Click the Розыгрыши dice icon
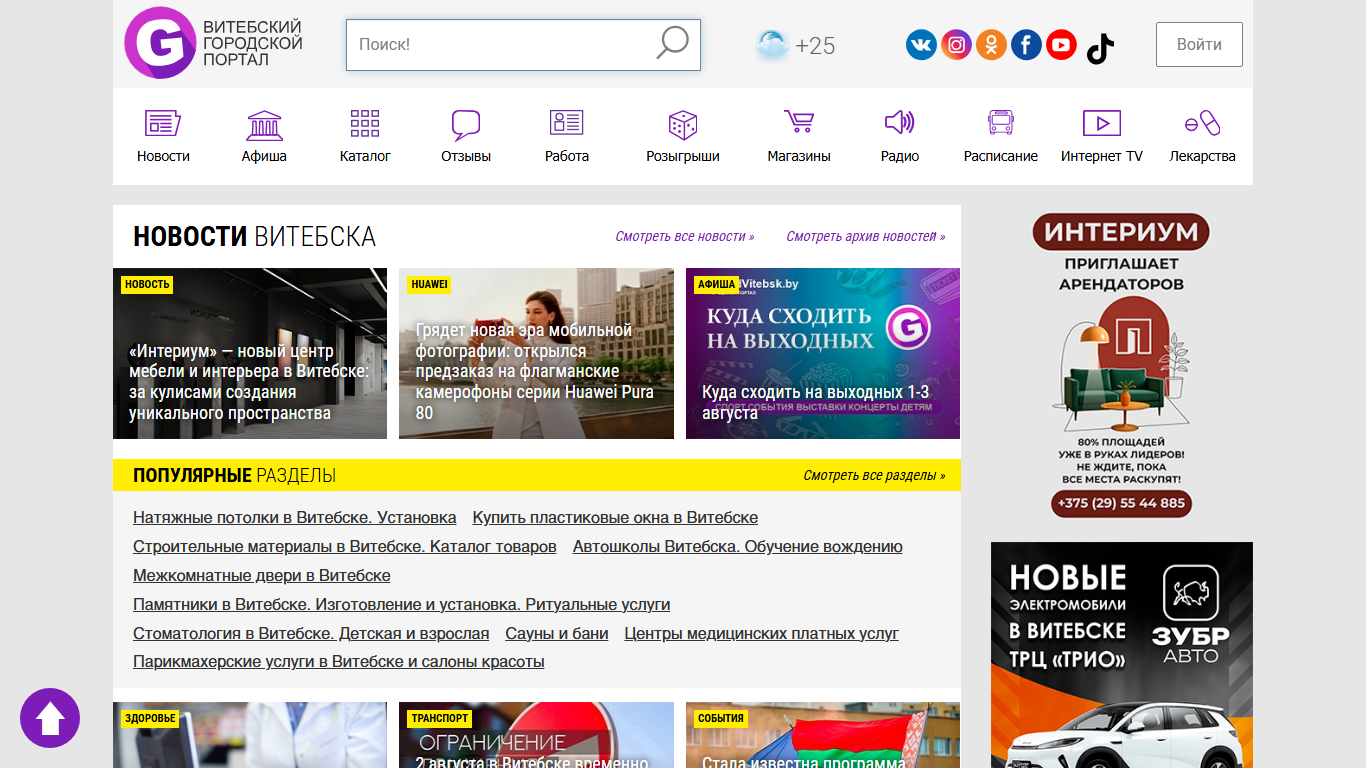This screenshot has height=768, width=1366. point(683,124)
